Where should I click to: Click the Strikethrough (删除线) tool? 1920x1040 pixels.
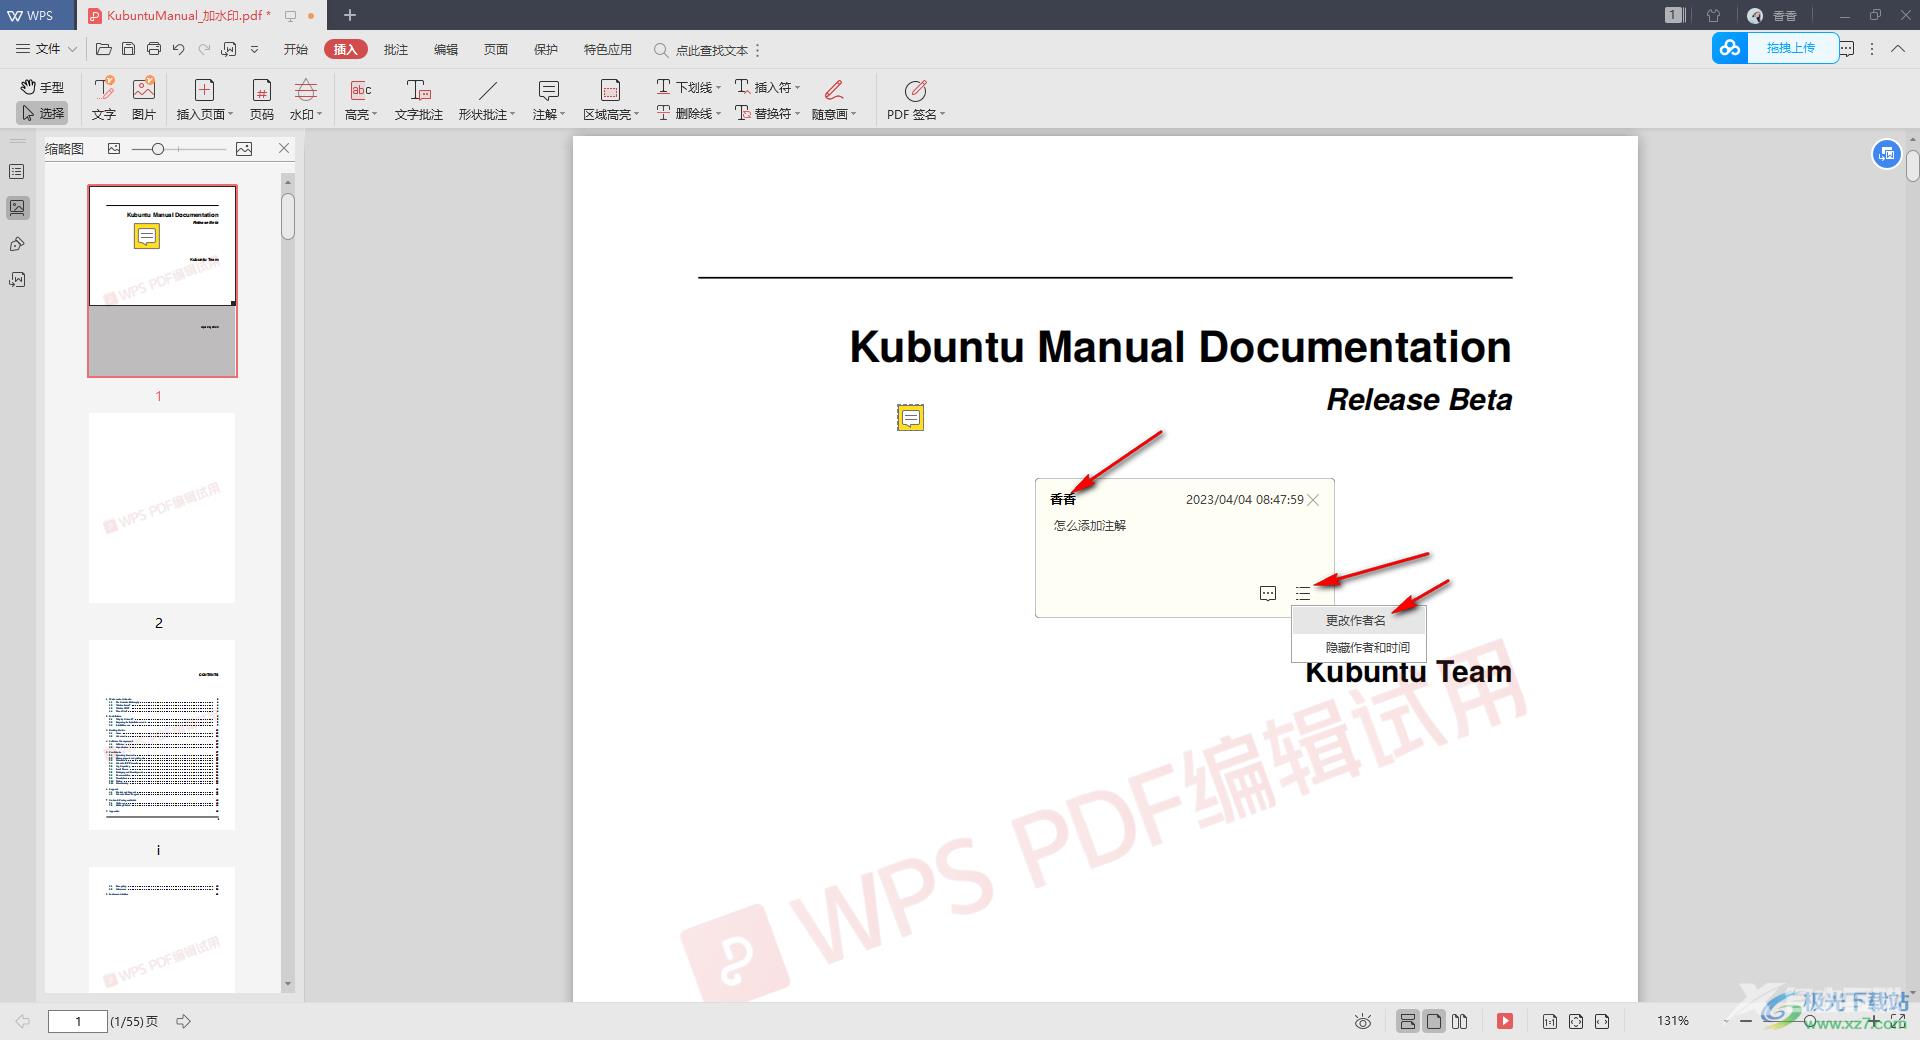coord(688,113)
